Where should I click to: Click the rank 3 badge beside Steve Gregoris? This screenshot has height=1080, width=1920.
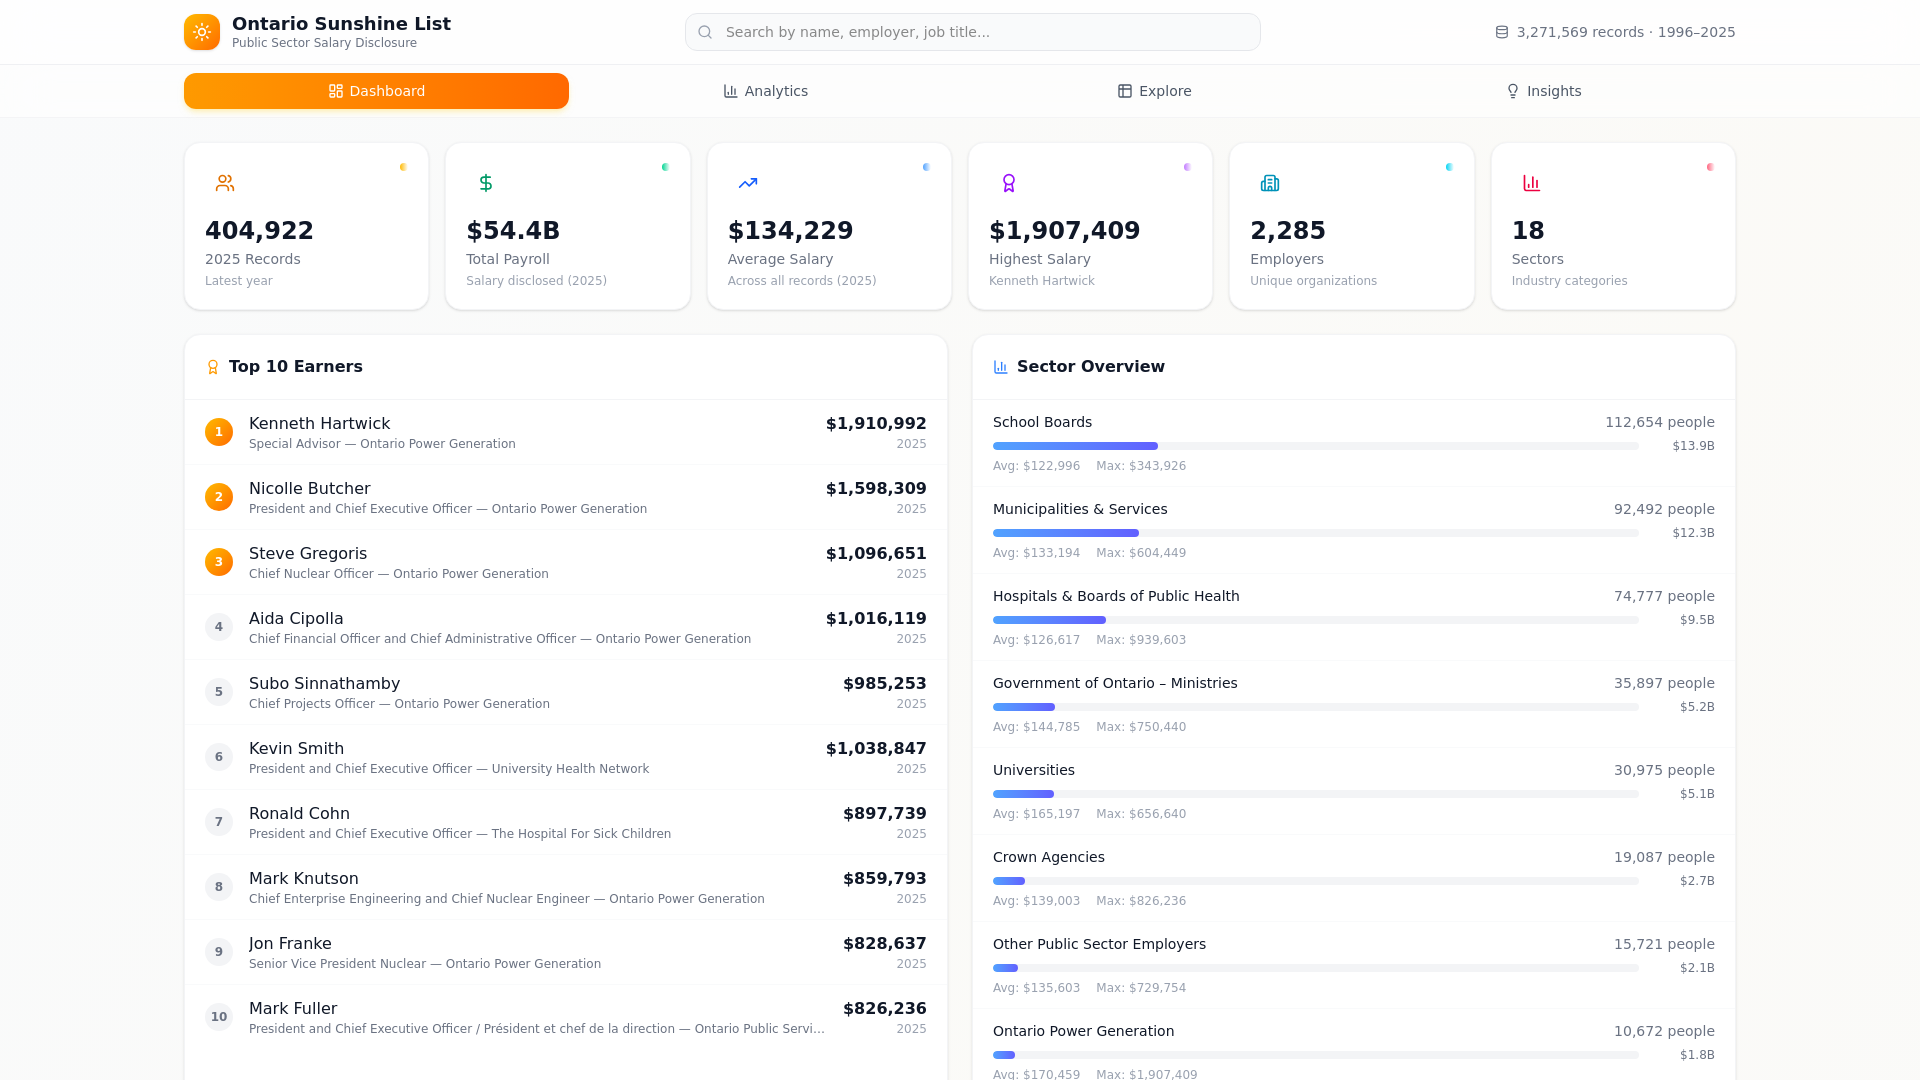point(218,562)
